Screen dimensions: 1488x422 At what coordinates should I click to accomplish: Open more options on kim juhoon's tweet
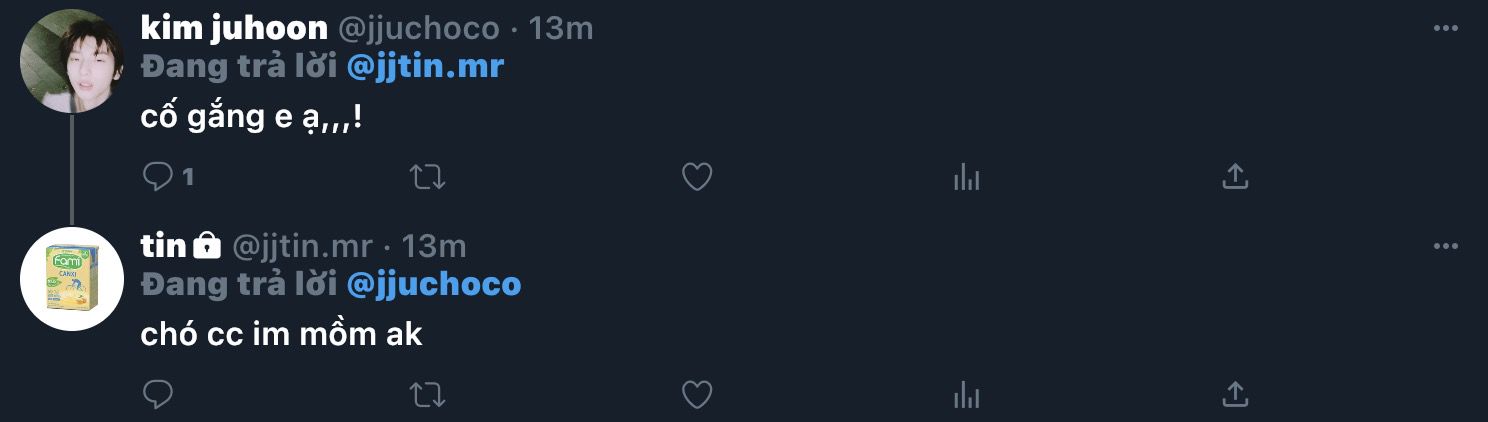pos(1445,29)
